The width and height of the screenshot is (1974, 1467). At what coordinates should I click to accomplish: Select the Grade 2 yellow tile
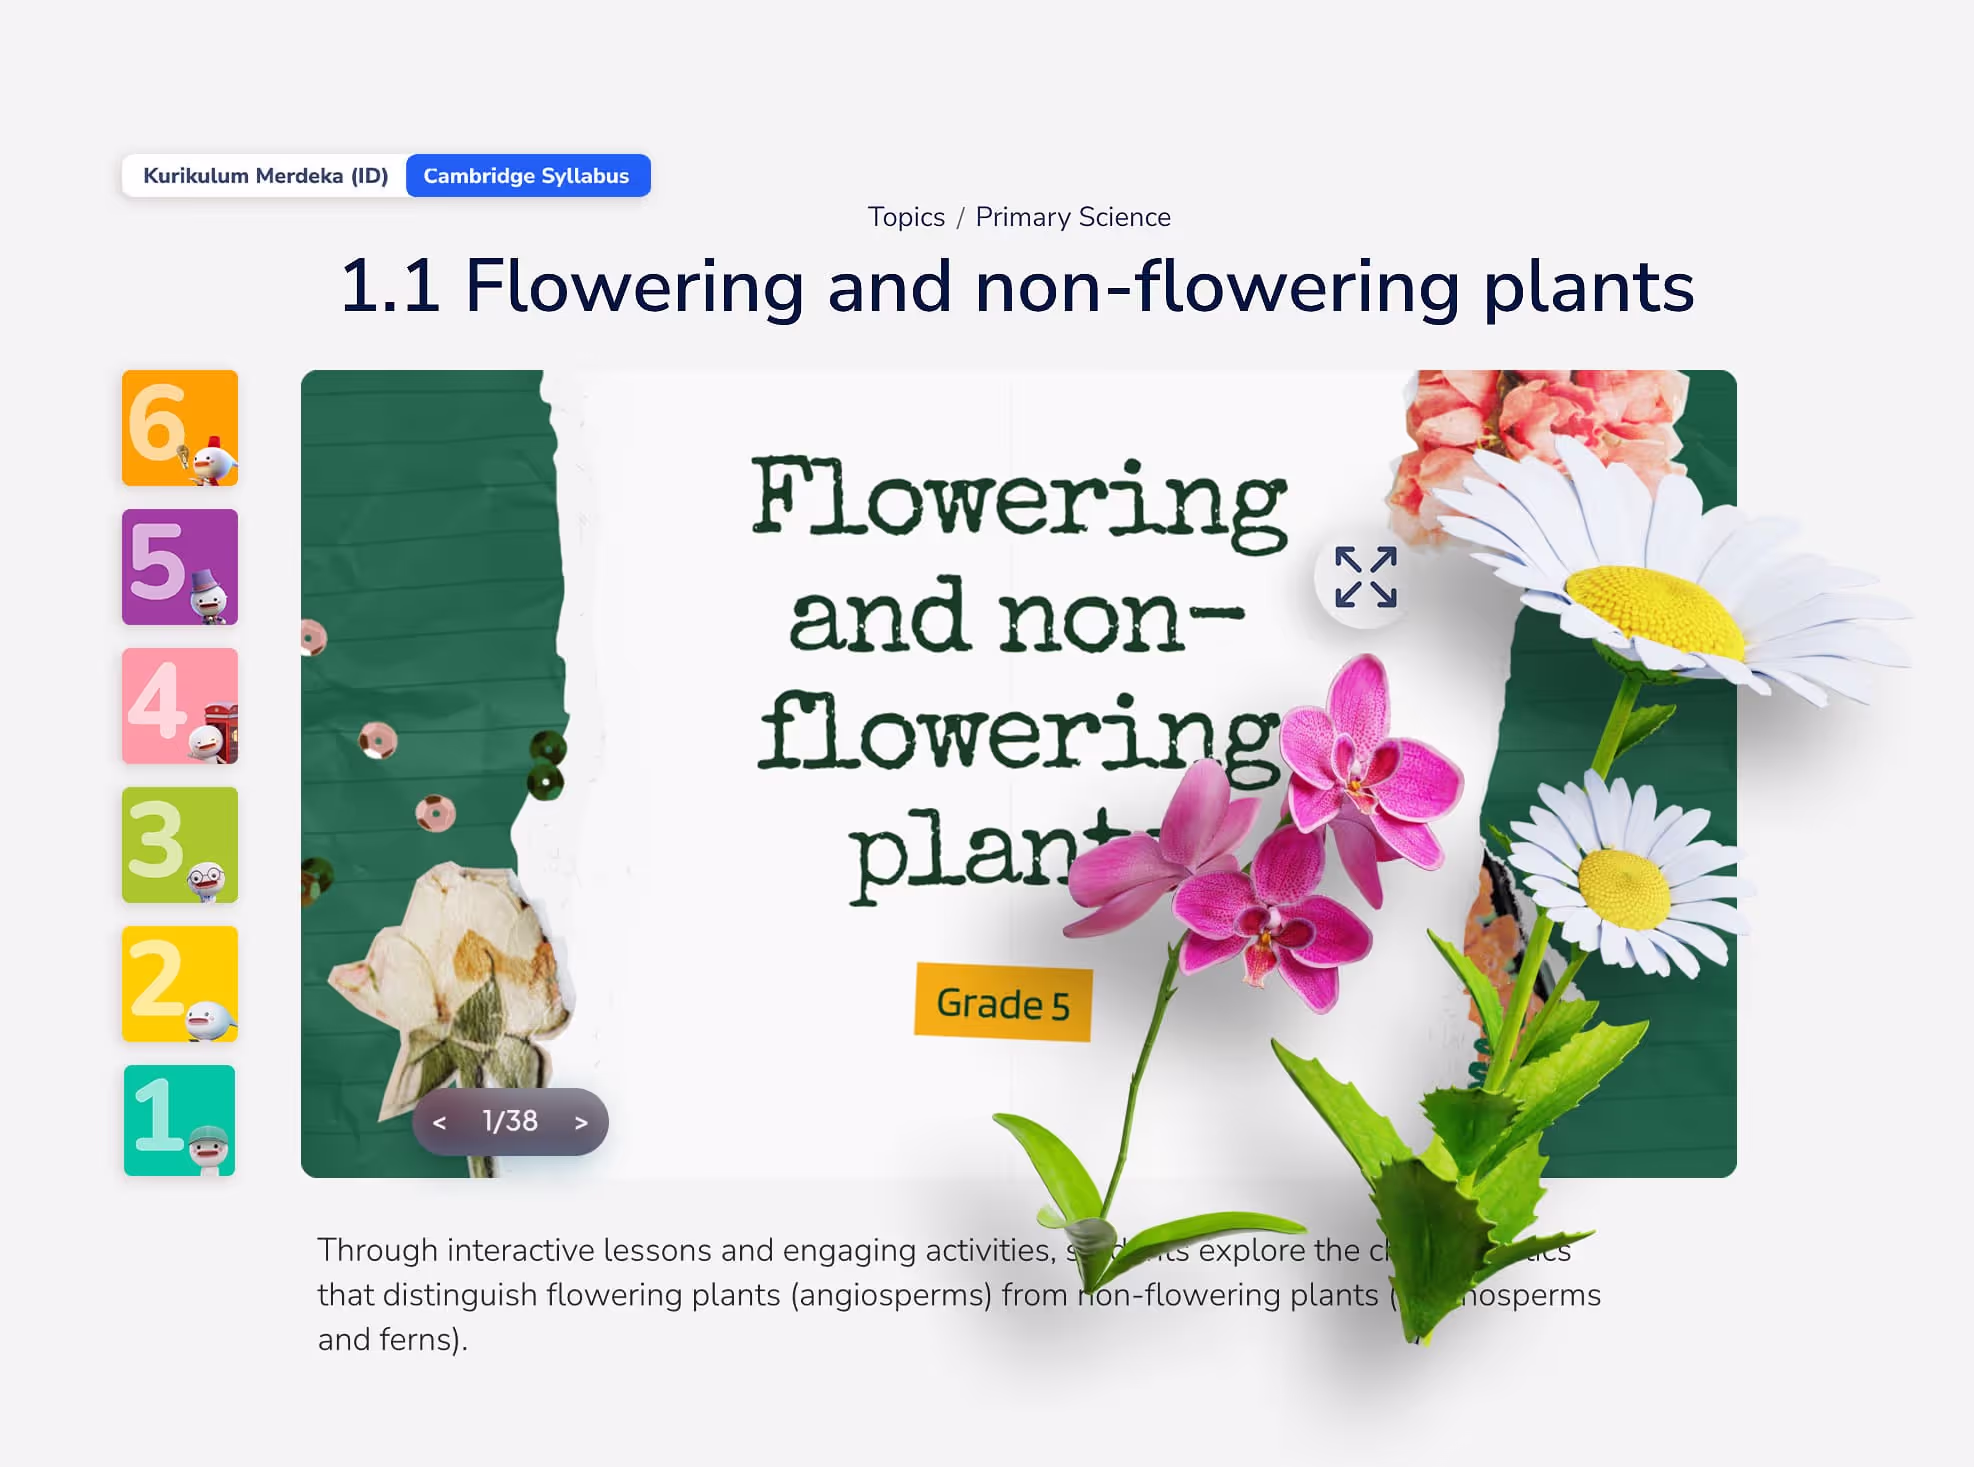[180, 984]
